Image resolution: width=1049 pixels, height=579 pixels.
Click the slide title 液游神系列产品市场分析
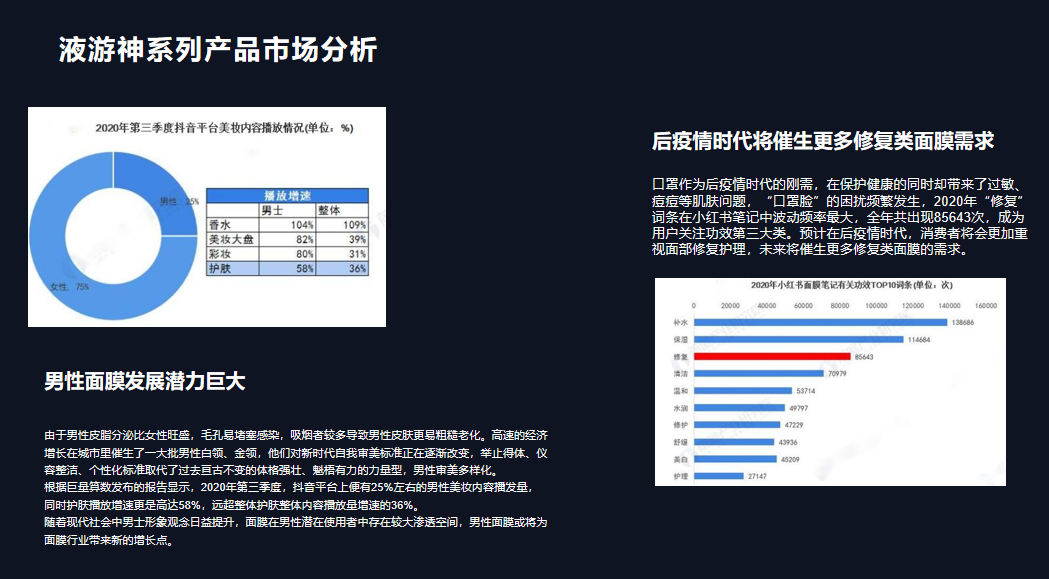pos(217,50)
